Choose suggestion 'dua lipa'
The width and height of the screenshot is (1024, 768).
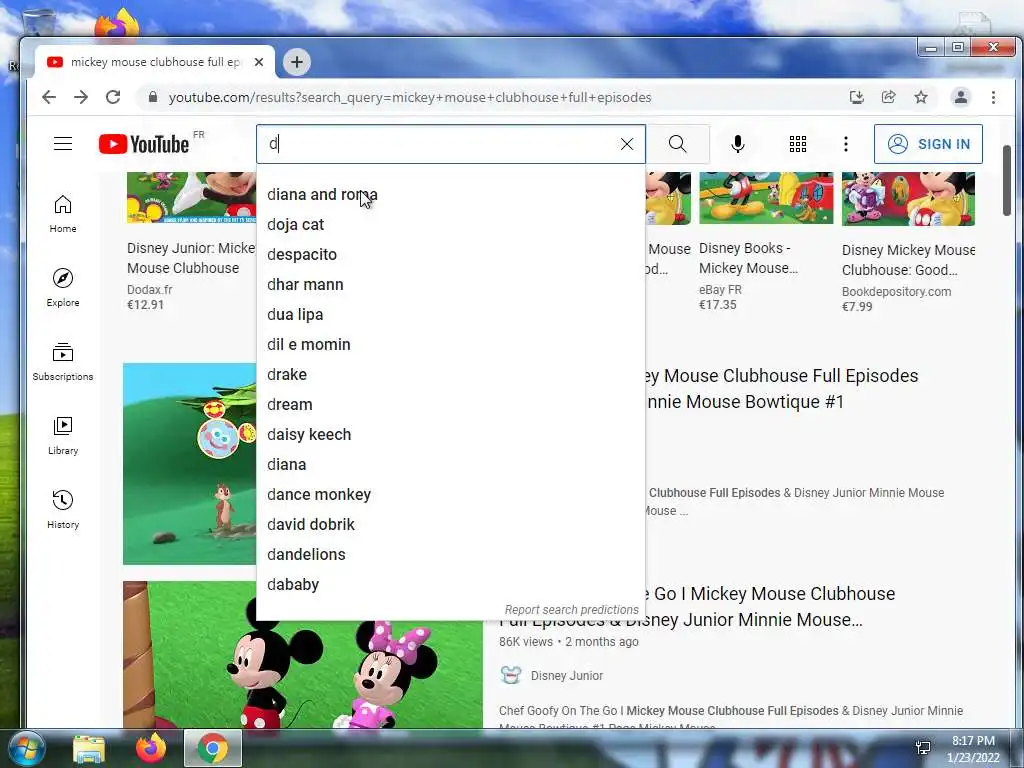coord(451,315)
